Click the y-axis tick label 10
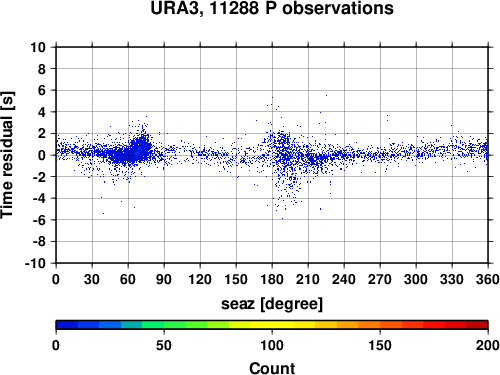The width and height of the screenshot is (500, 375). click(38, 47)
